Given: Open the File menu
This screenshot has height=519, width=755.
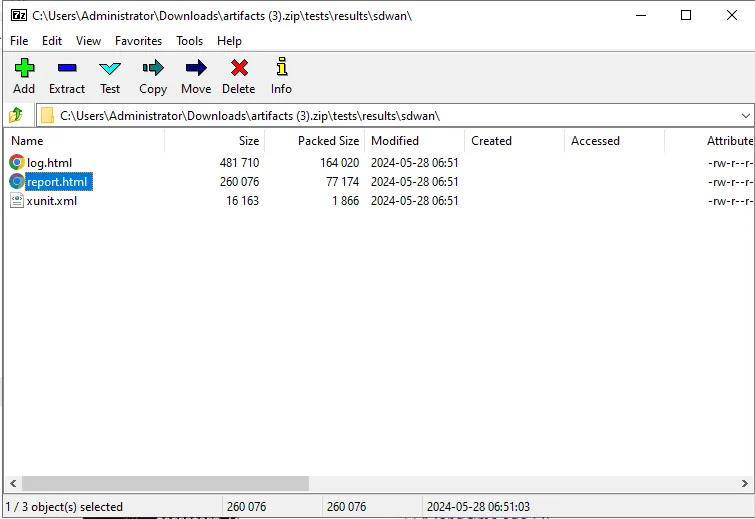Looking at the screenshot, I should [x=19, y=41].
